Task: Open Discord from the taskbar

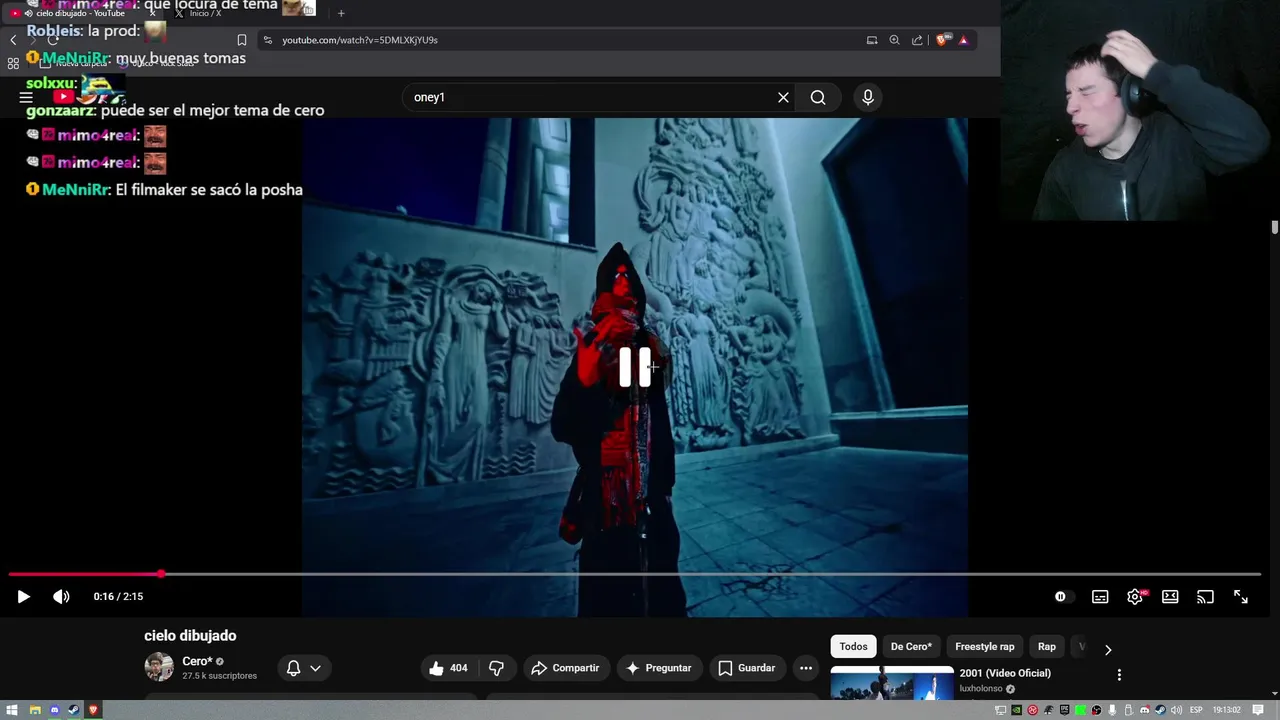Action: coord(54,710)
